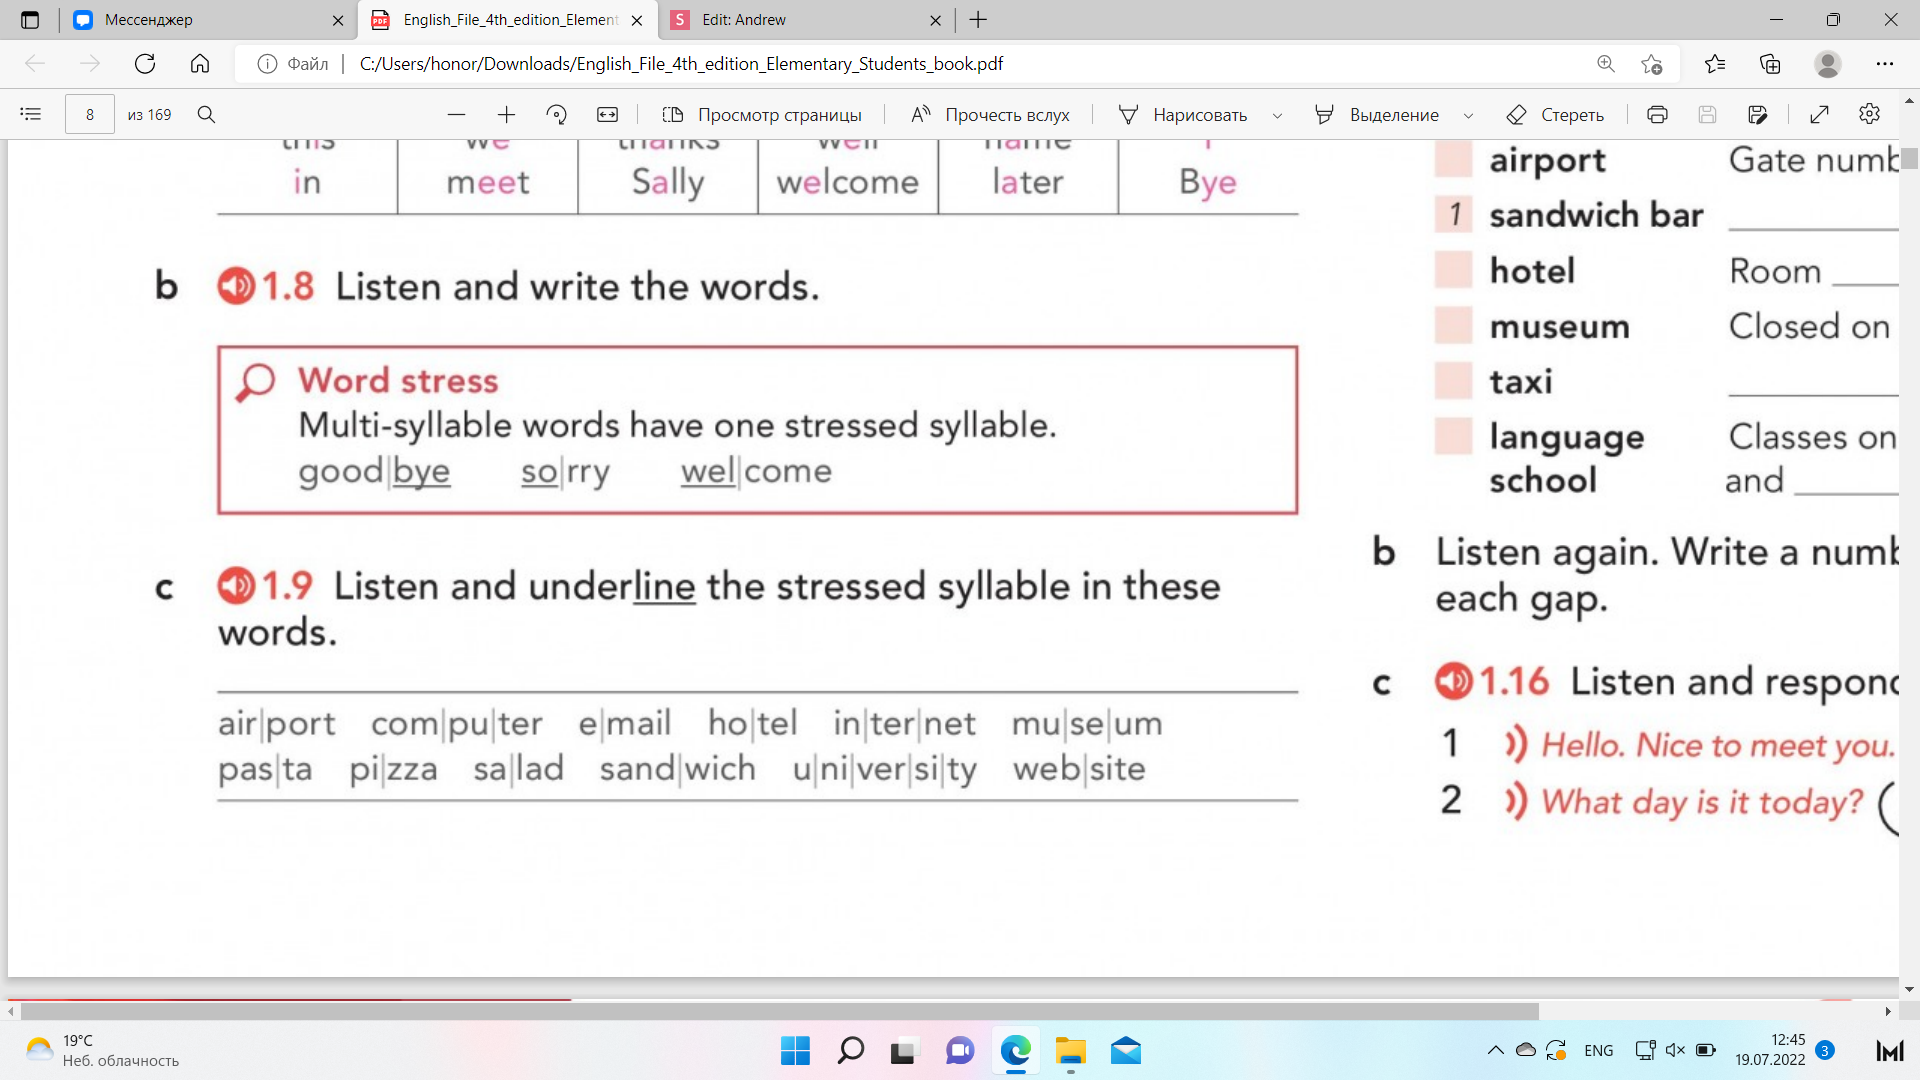Zoom out with the minus button
This screenshot has width=1920, height=1080.
456,114
